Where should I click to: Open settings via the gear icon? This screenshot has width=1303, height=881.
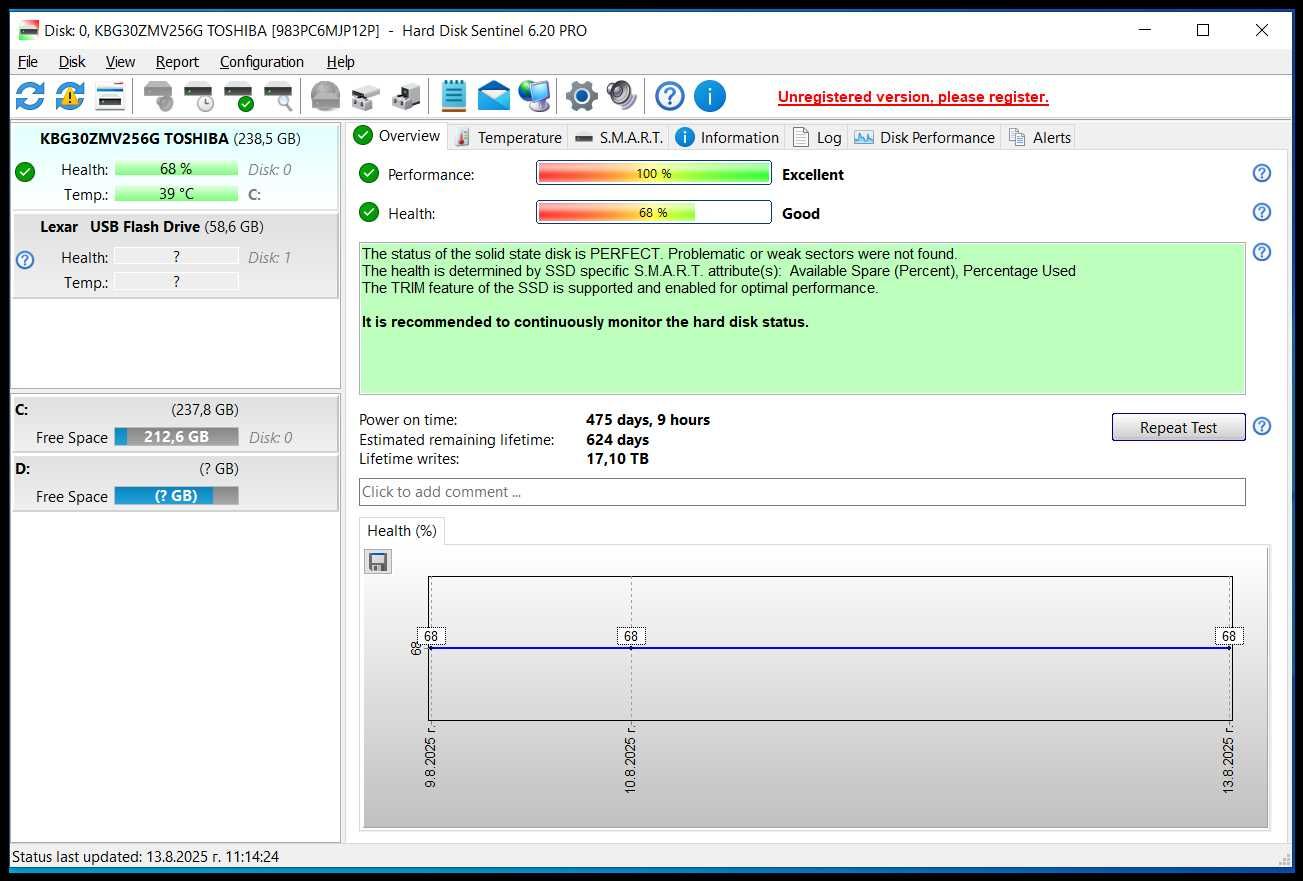tap(581, 96)
